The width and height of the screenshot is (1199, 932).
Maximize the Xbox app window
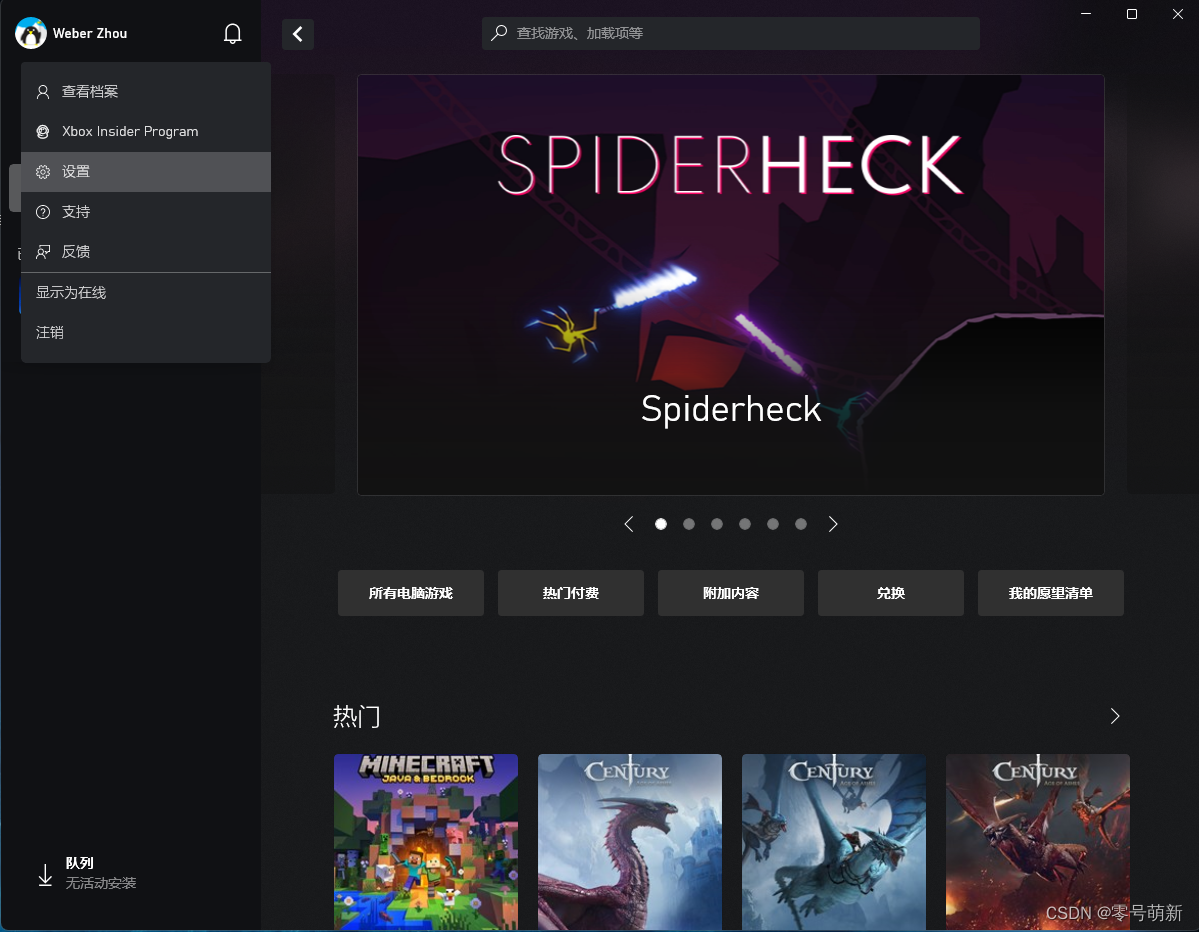(x=1132, y=14)
